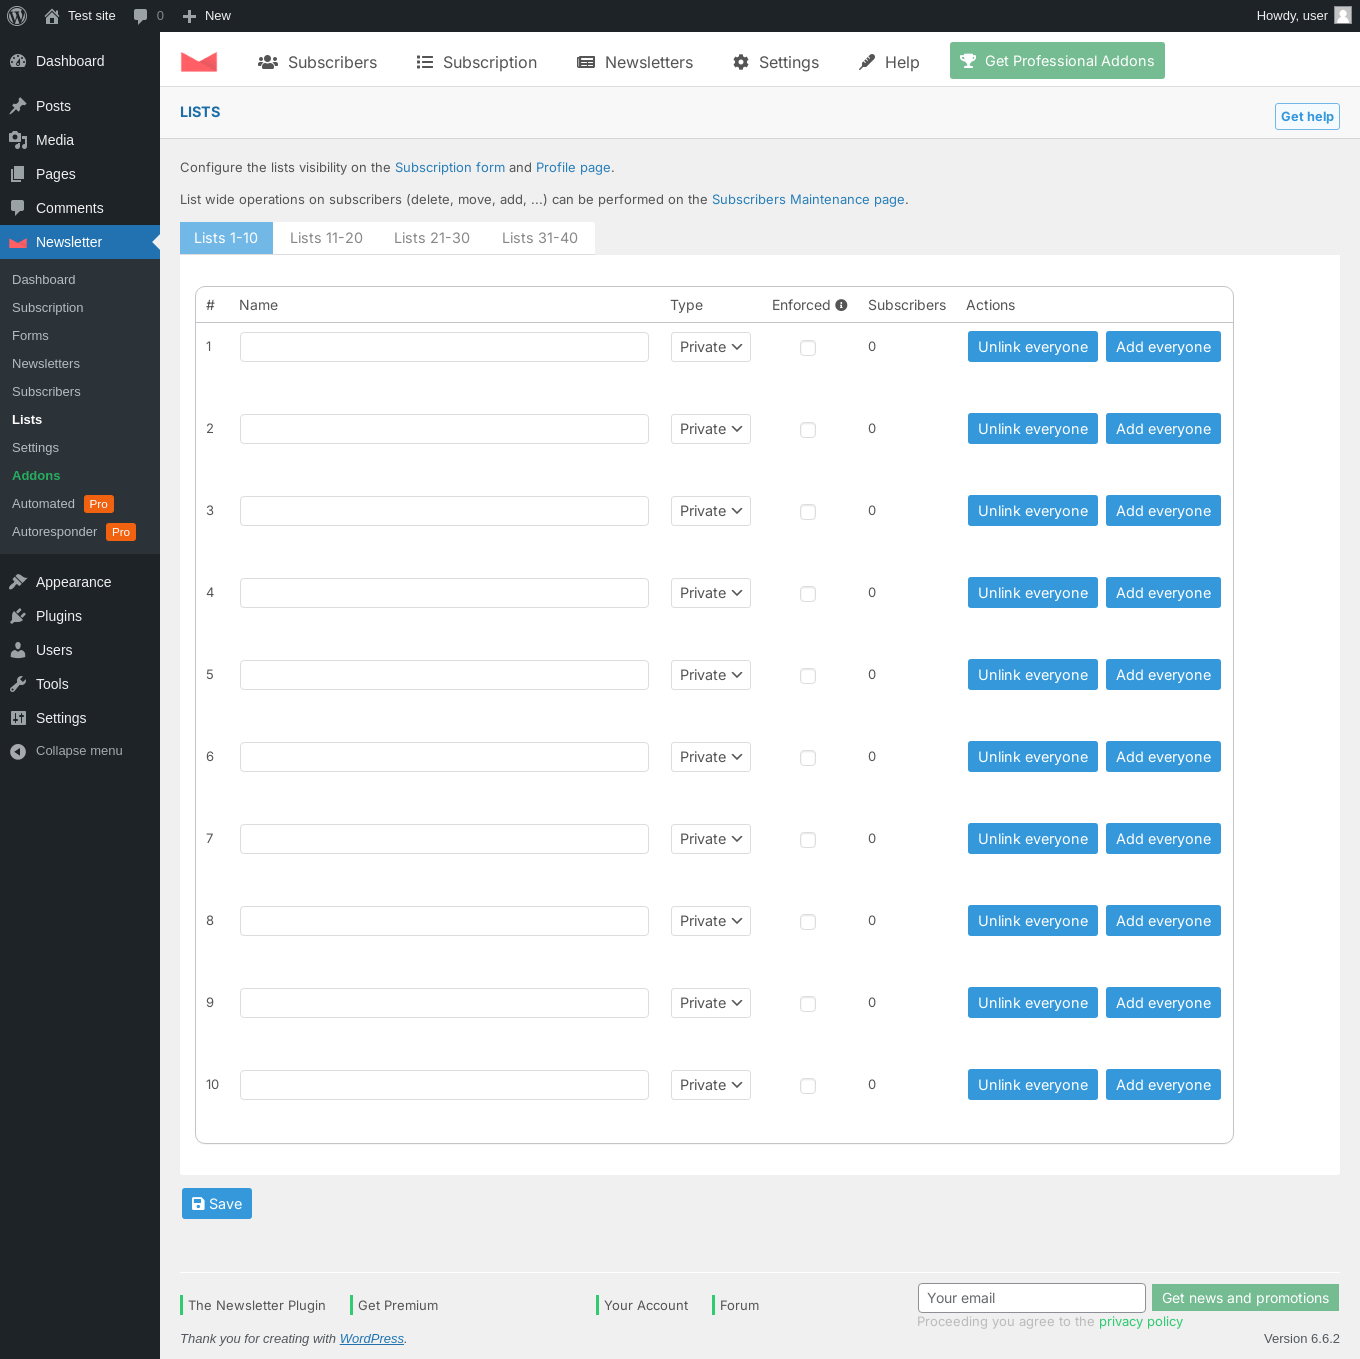Open the user avatar in admin bar
Screen dimensions: 1360x1359
1343,15
